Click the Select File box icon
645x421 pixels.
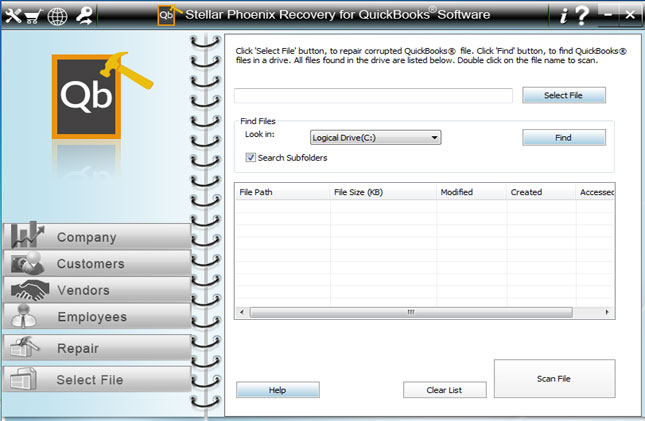(23, 379)
